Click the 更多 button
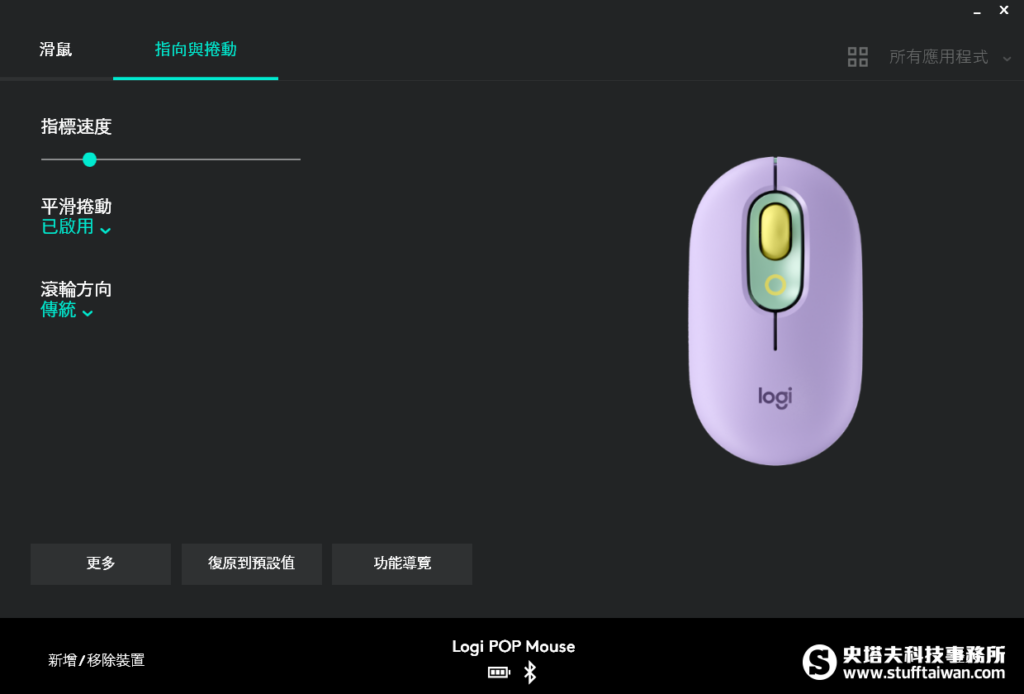 (101, 563)
